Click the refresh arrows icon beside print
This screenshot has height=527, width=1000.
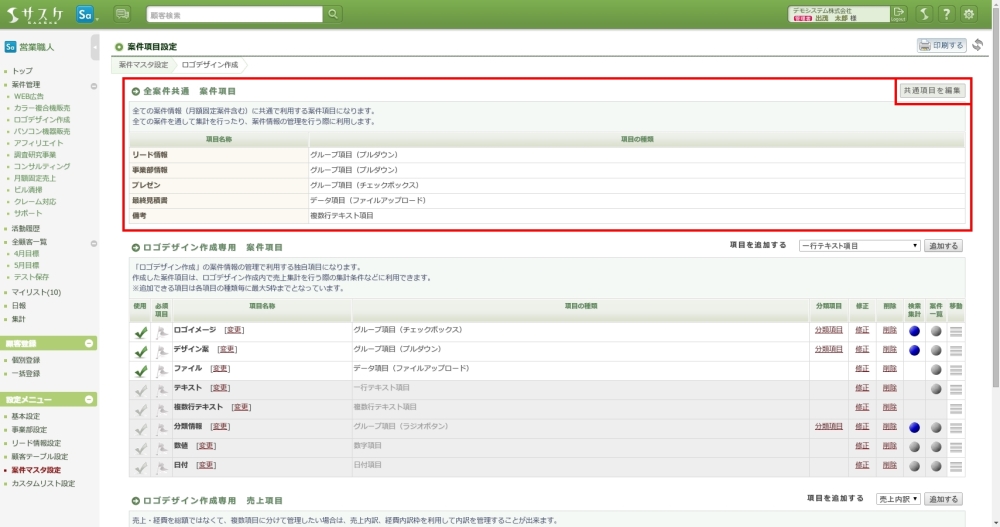pos(977,46)
